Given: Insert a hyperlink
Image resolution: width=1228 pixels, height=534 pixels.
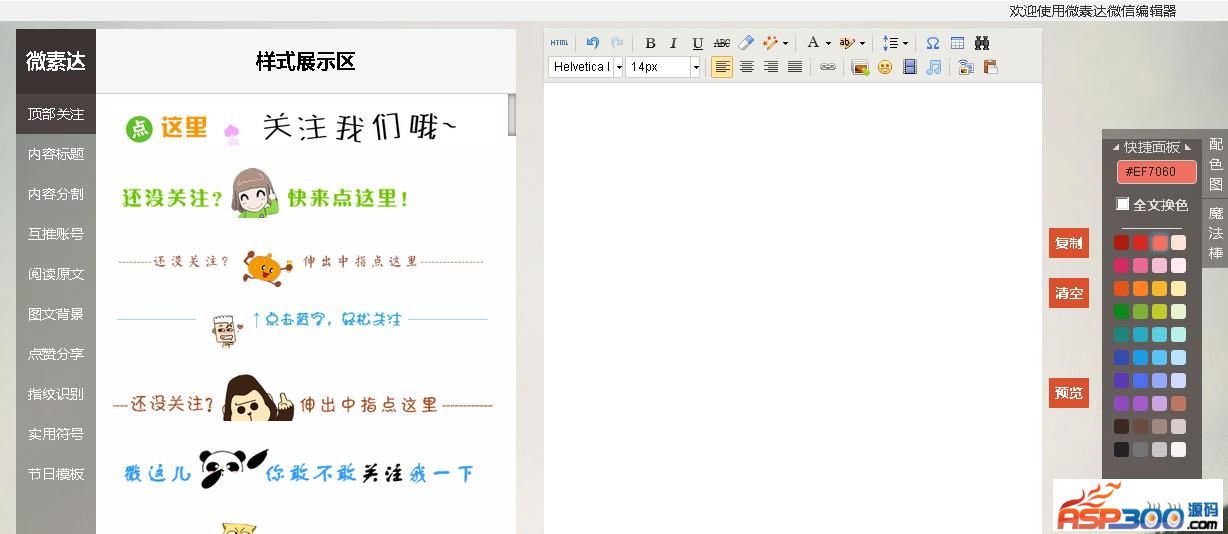Looking at the screenshot, I should (827, 67).
